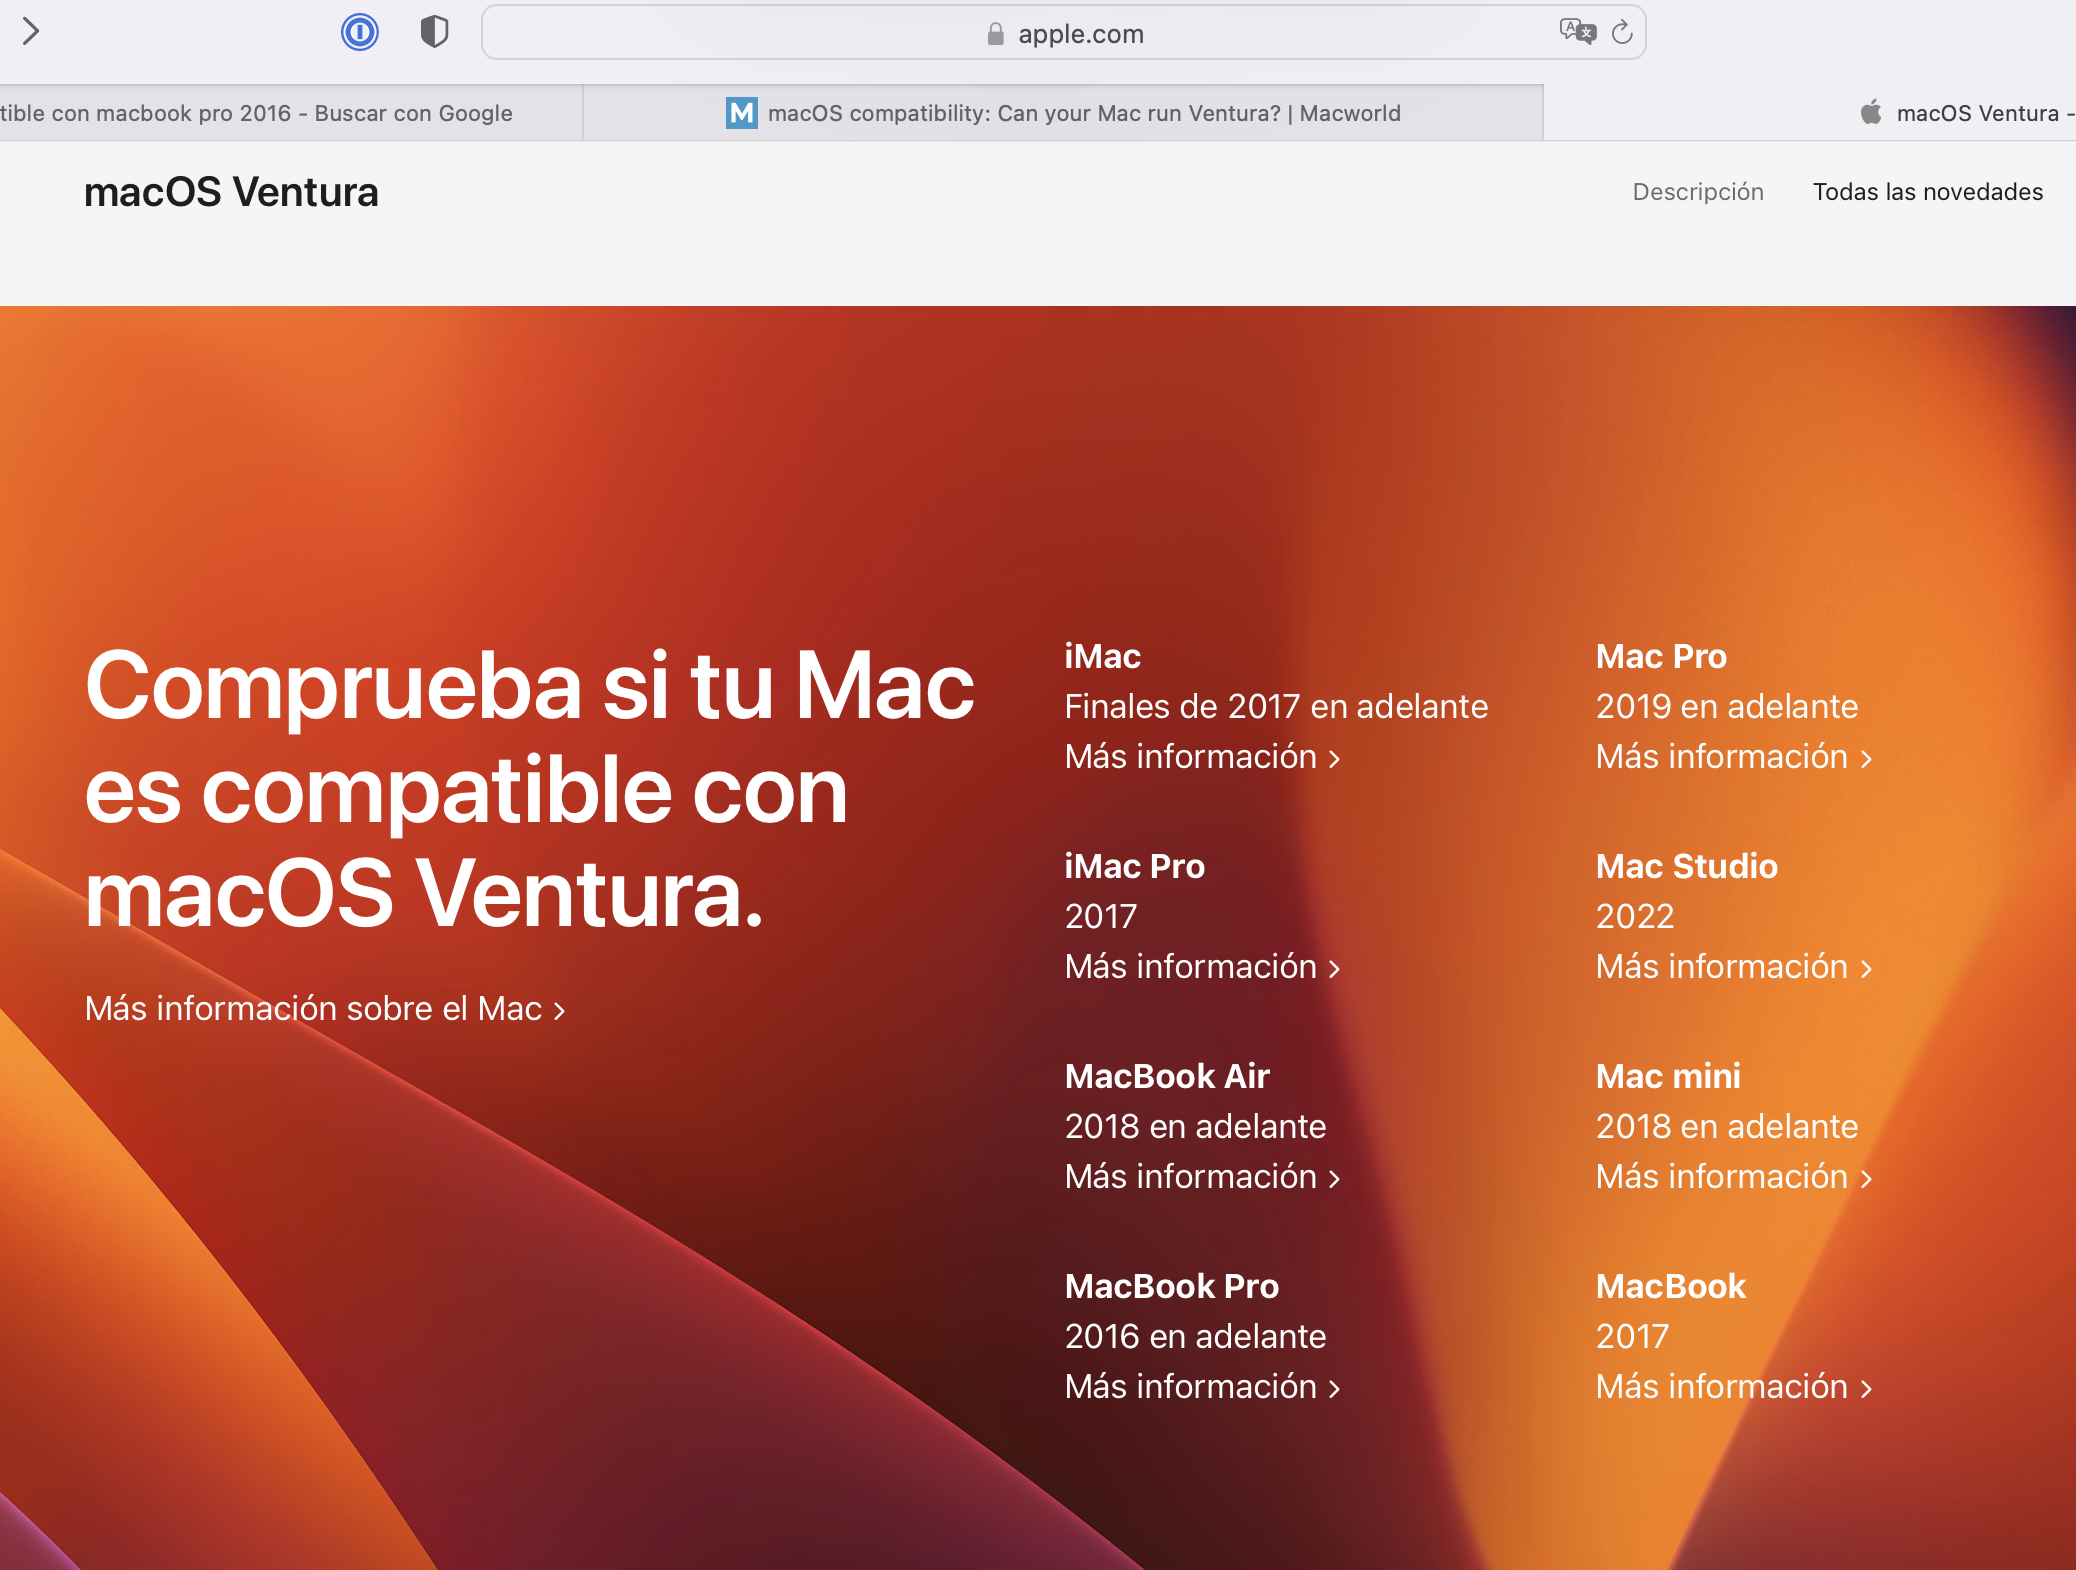
Task: Open the privacy report shield icon
Action: point(434,33)
